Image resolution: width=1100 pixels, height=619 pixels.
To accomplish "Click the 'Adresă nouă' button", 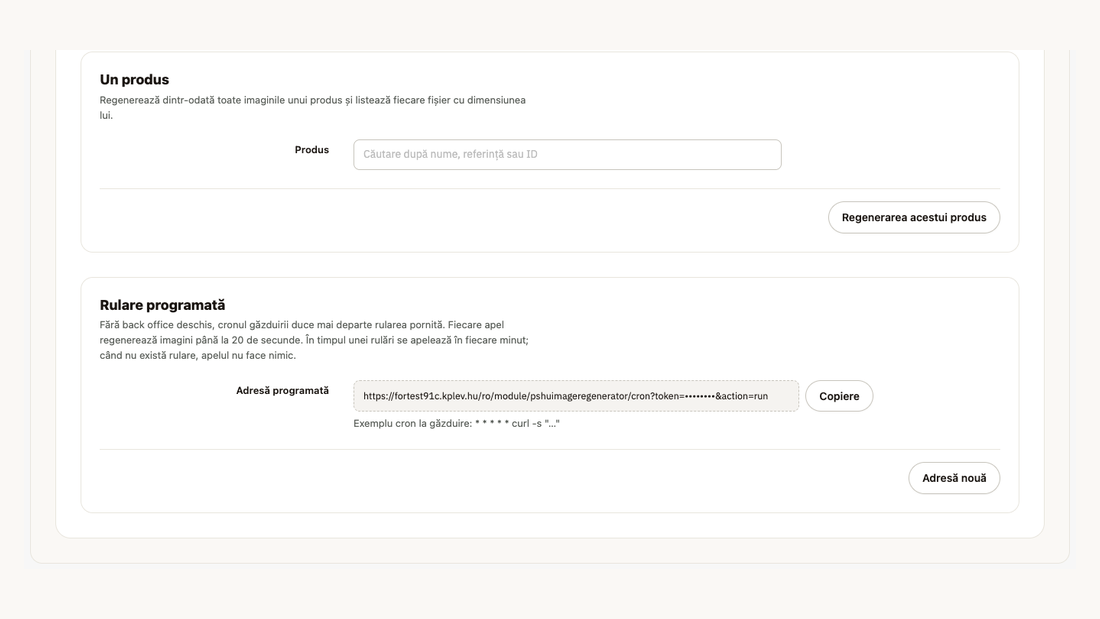I will coord(954,478).
